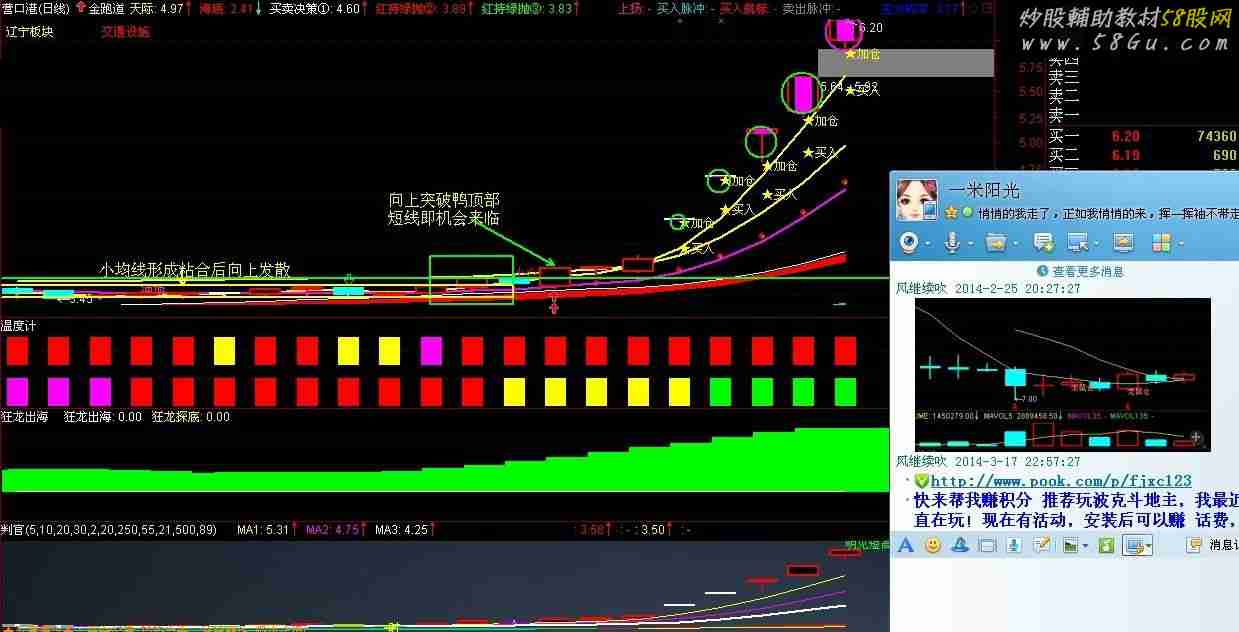This screenshot has height=632, width=1239.
Task: Click the magenta square in 温度计 top row
Action: tap(431, 350)
